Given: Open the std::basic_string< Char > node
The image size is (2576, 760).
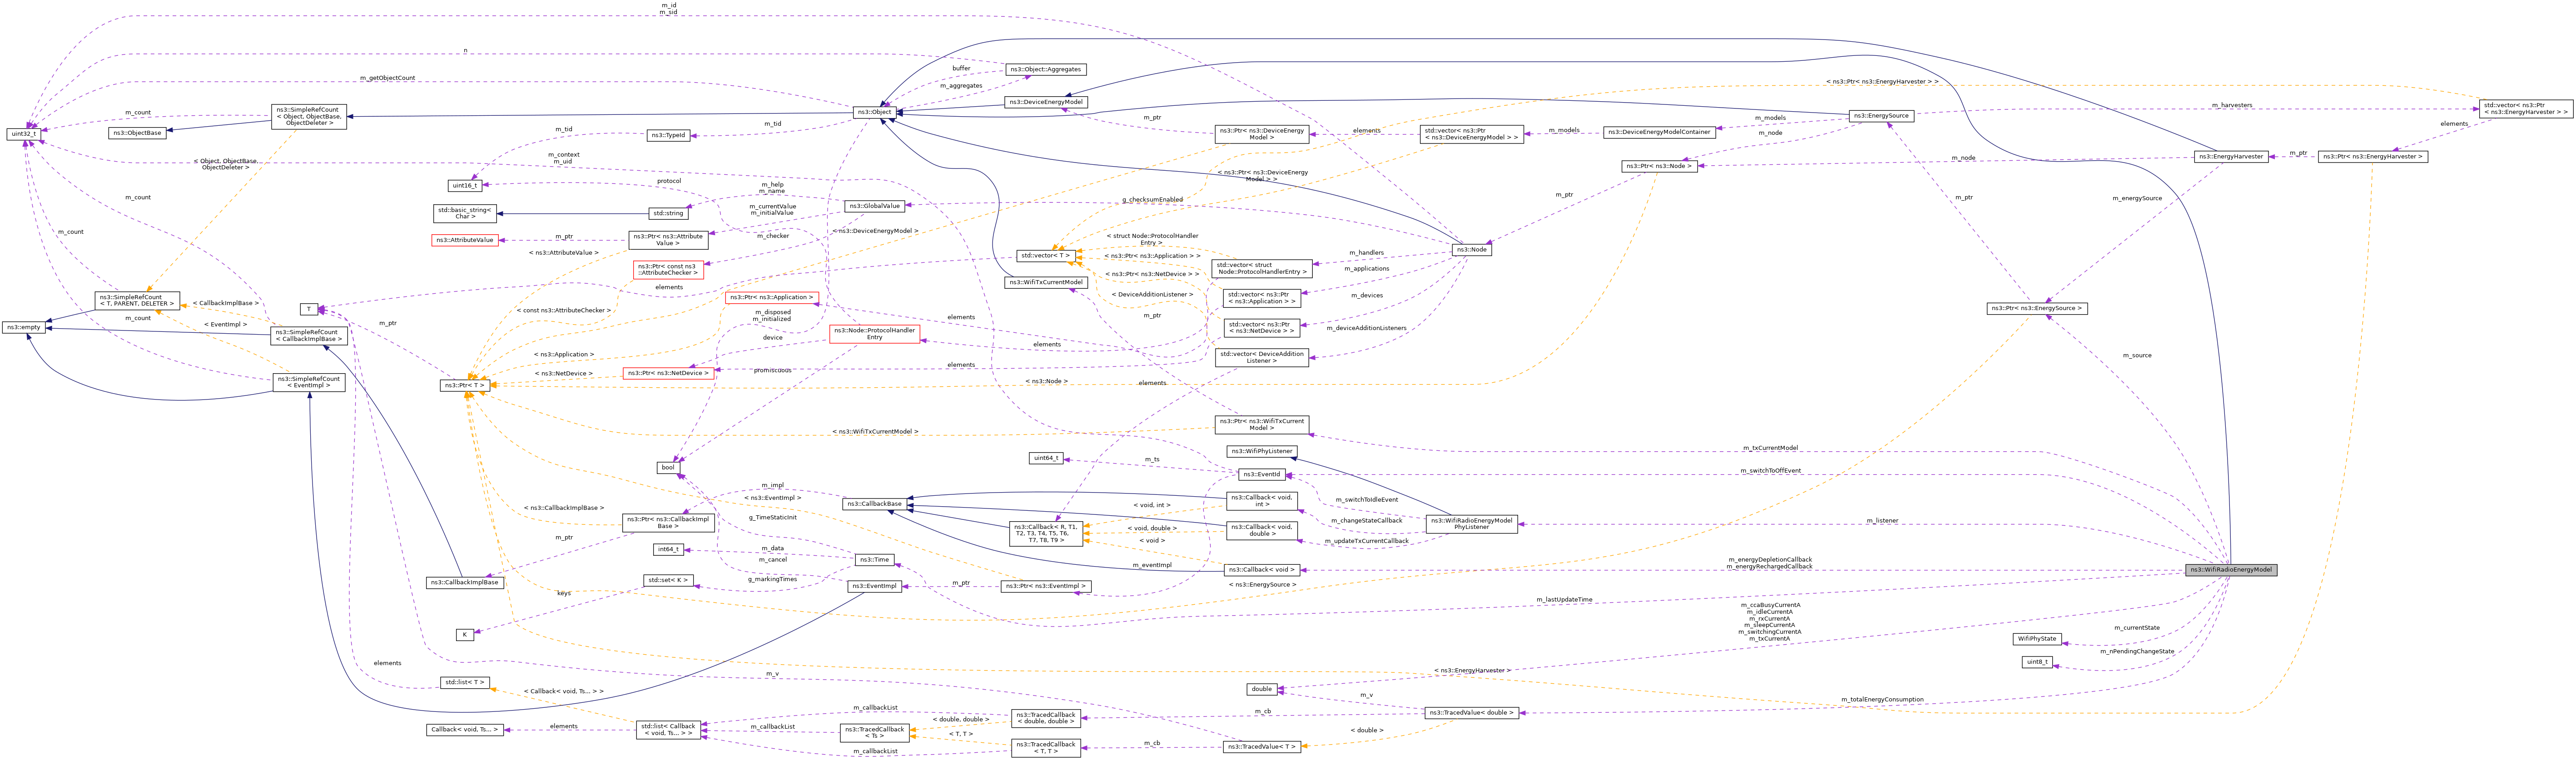Looking at the screenshot, I should 465,213.
